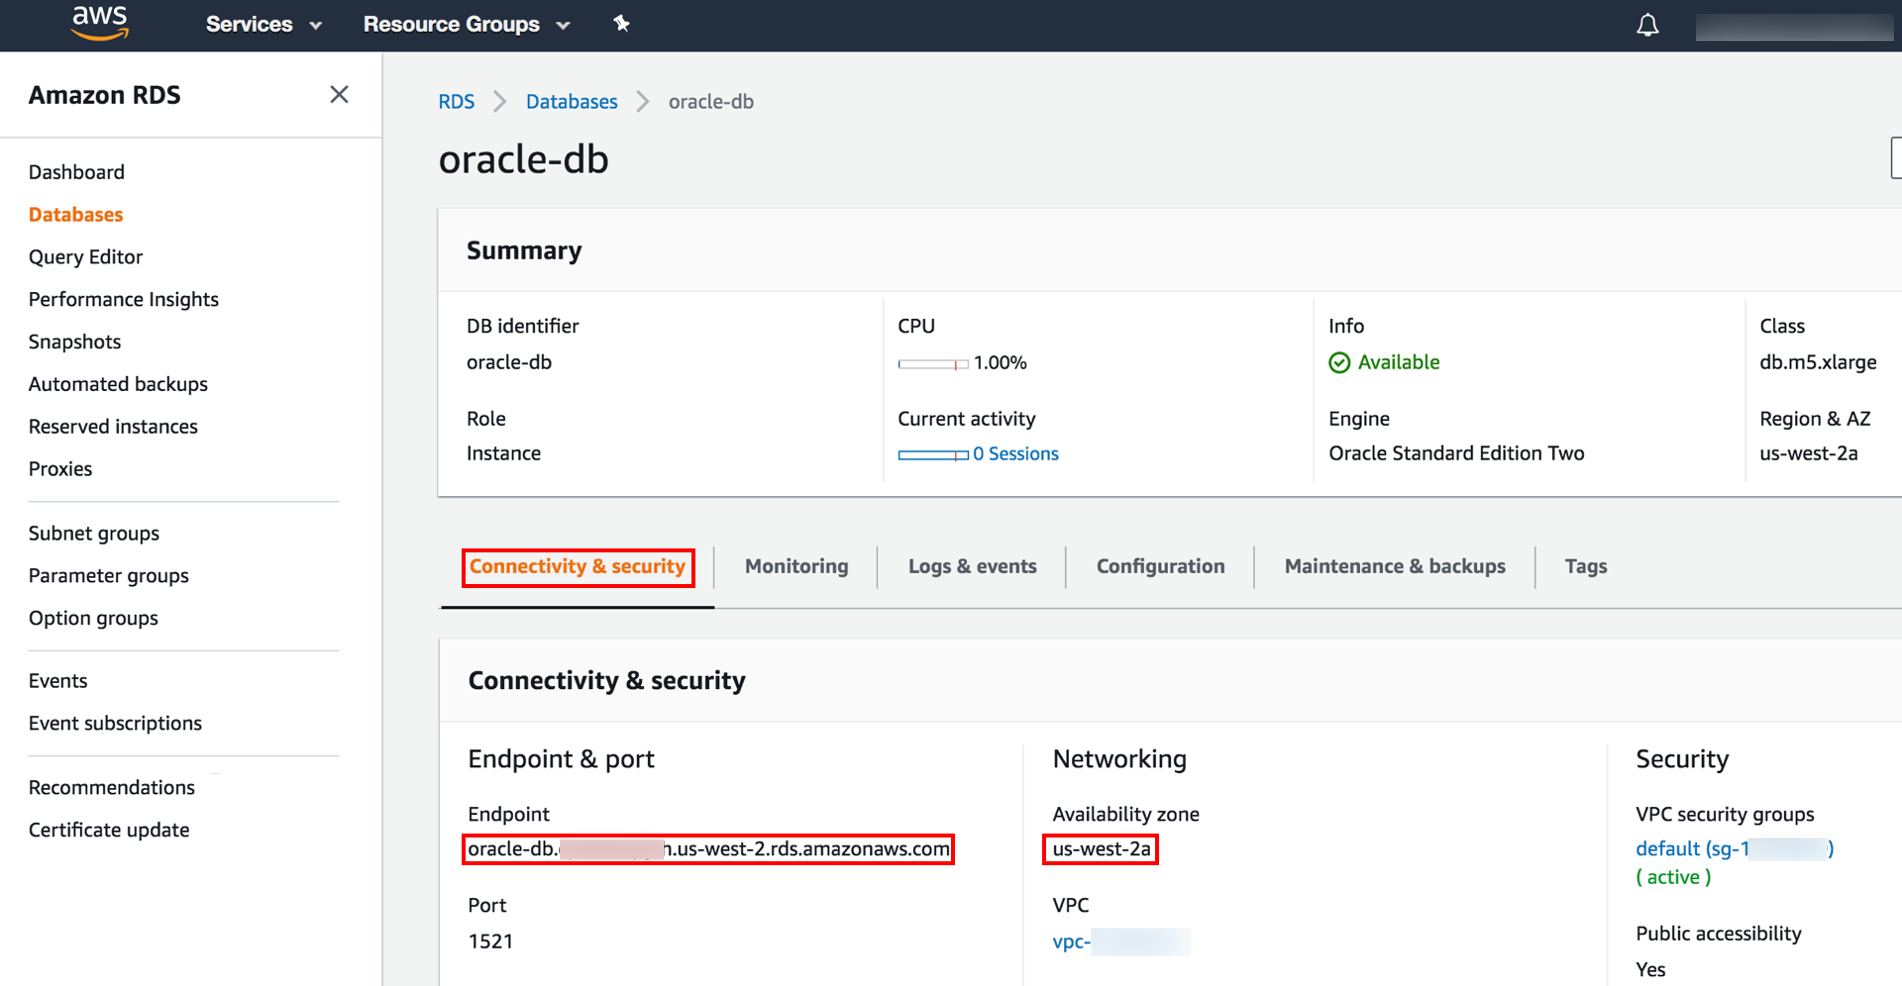Select the DB identifier value oracle-db

pyautogui.click(x=509, y=363)
